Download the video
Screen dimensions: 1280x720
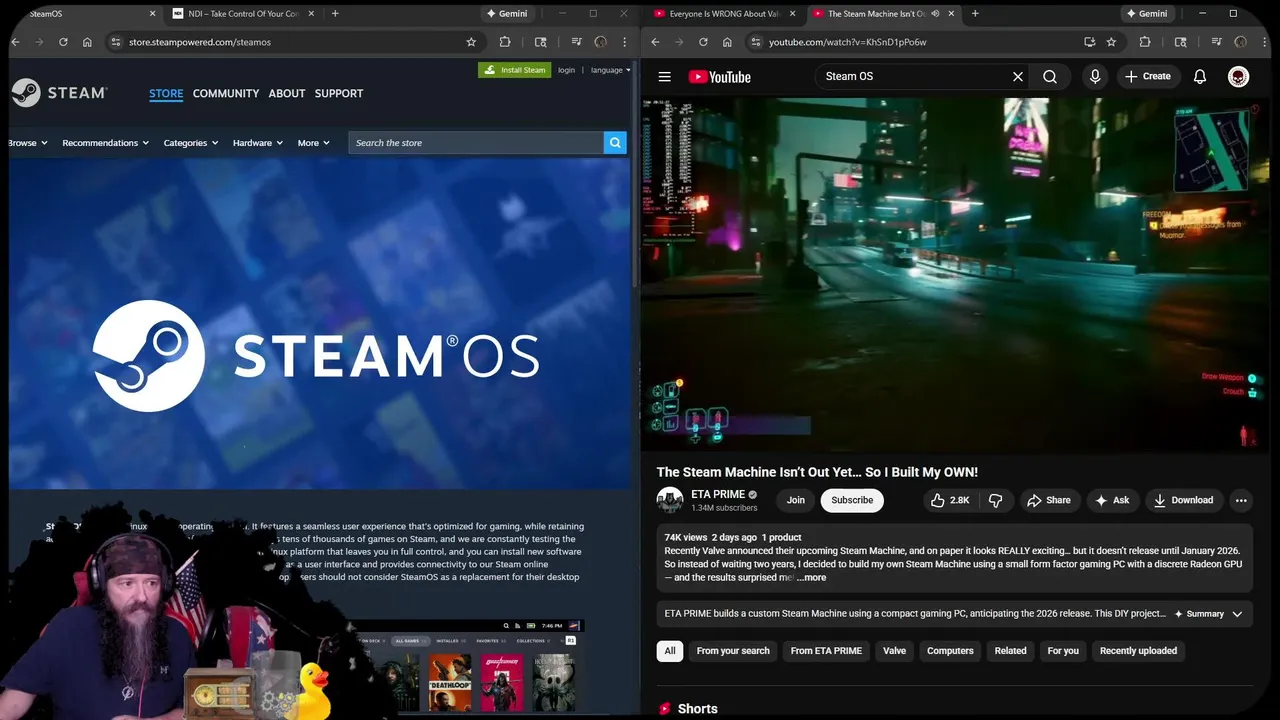1183,500
